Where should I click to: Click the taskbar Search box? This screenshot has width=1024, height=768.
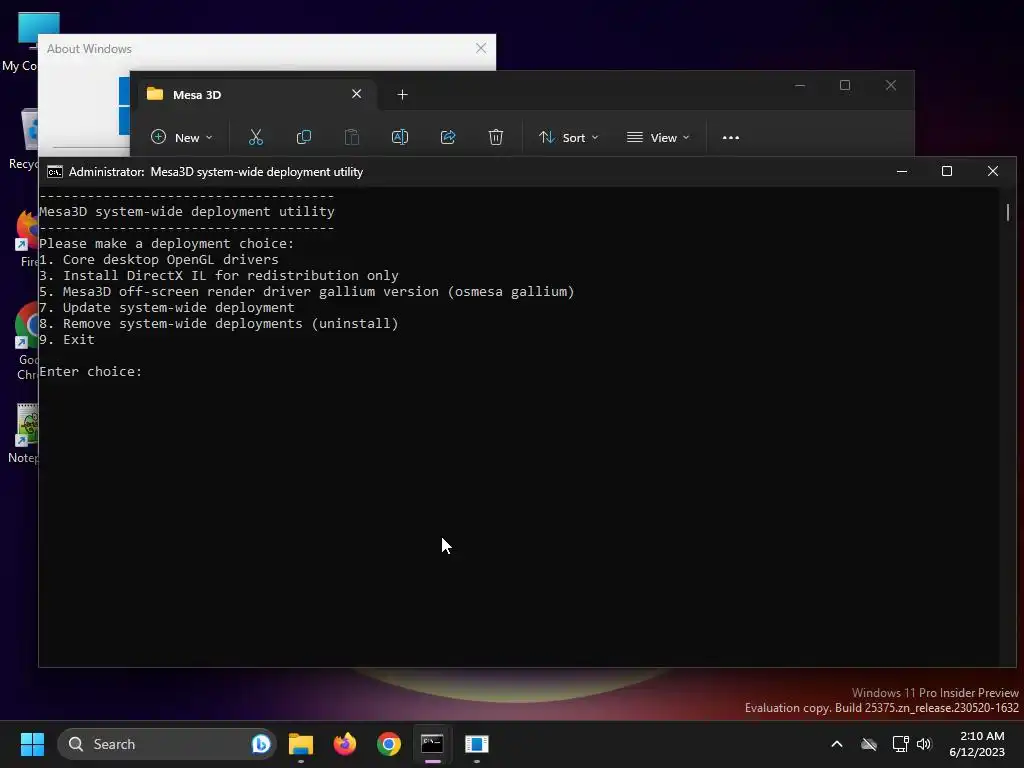tap(167, 744)
